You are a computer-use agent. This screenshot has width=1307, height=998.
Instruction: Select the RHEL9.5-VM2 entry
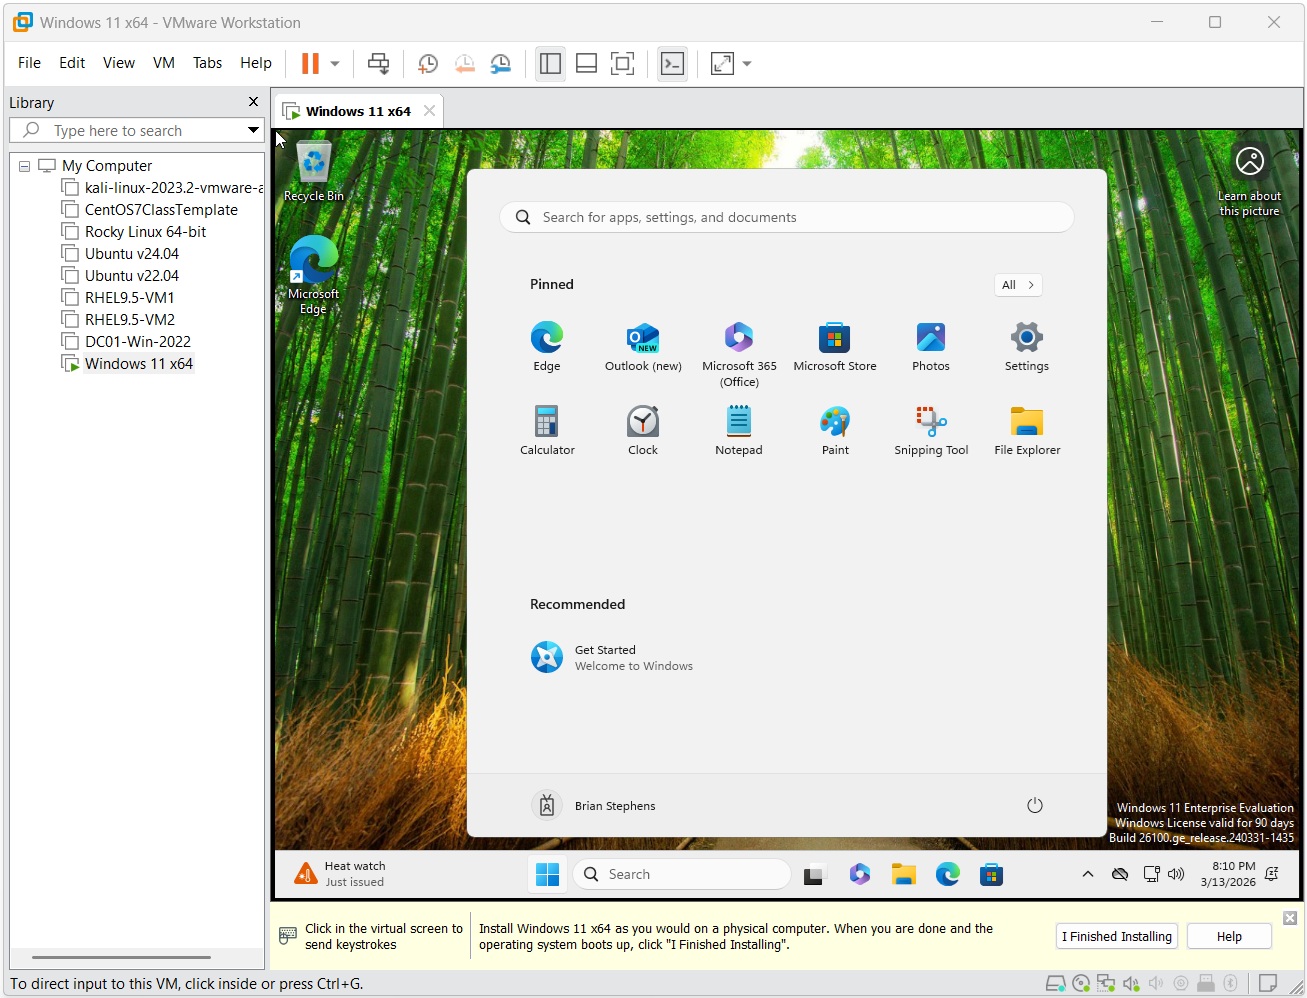[119, 320]
